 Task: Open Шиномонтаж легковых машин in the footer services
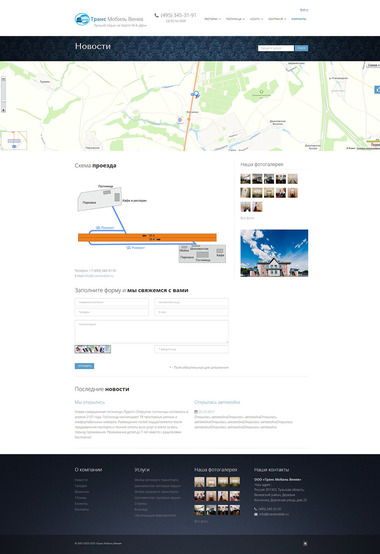coord(158,486)
